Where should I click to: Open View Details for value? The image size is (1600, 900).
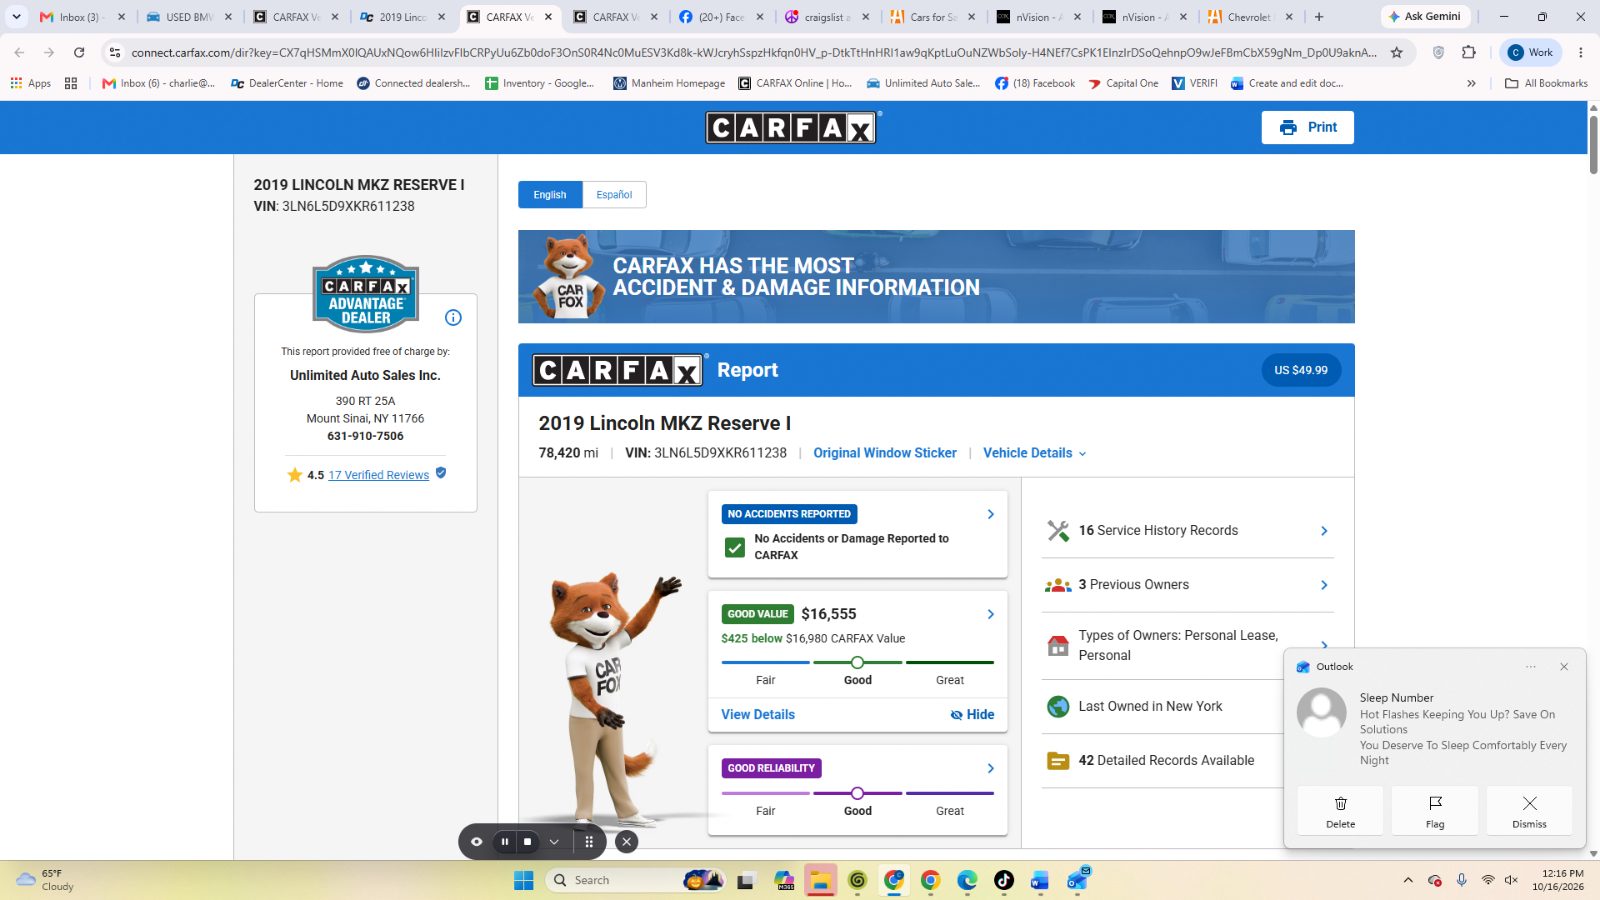758,714
